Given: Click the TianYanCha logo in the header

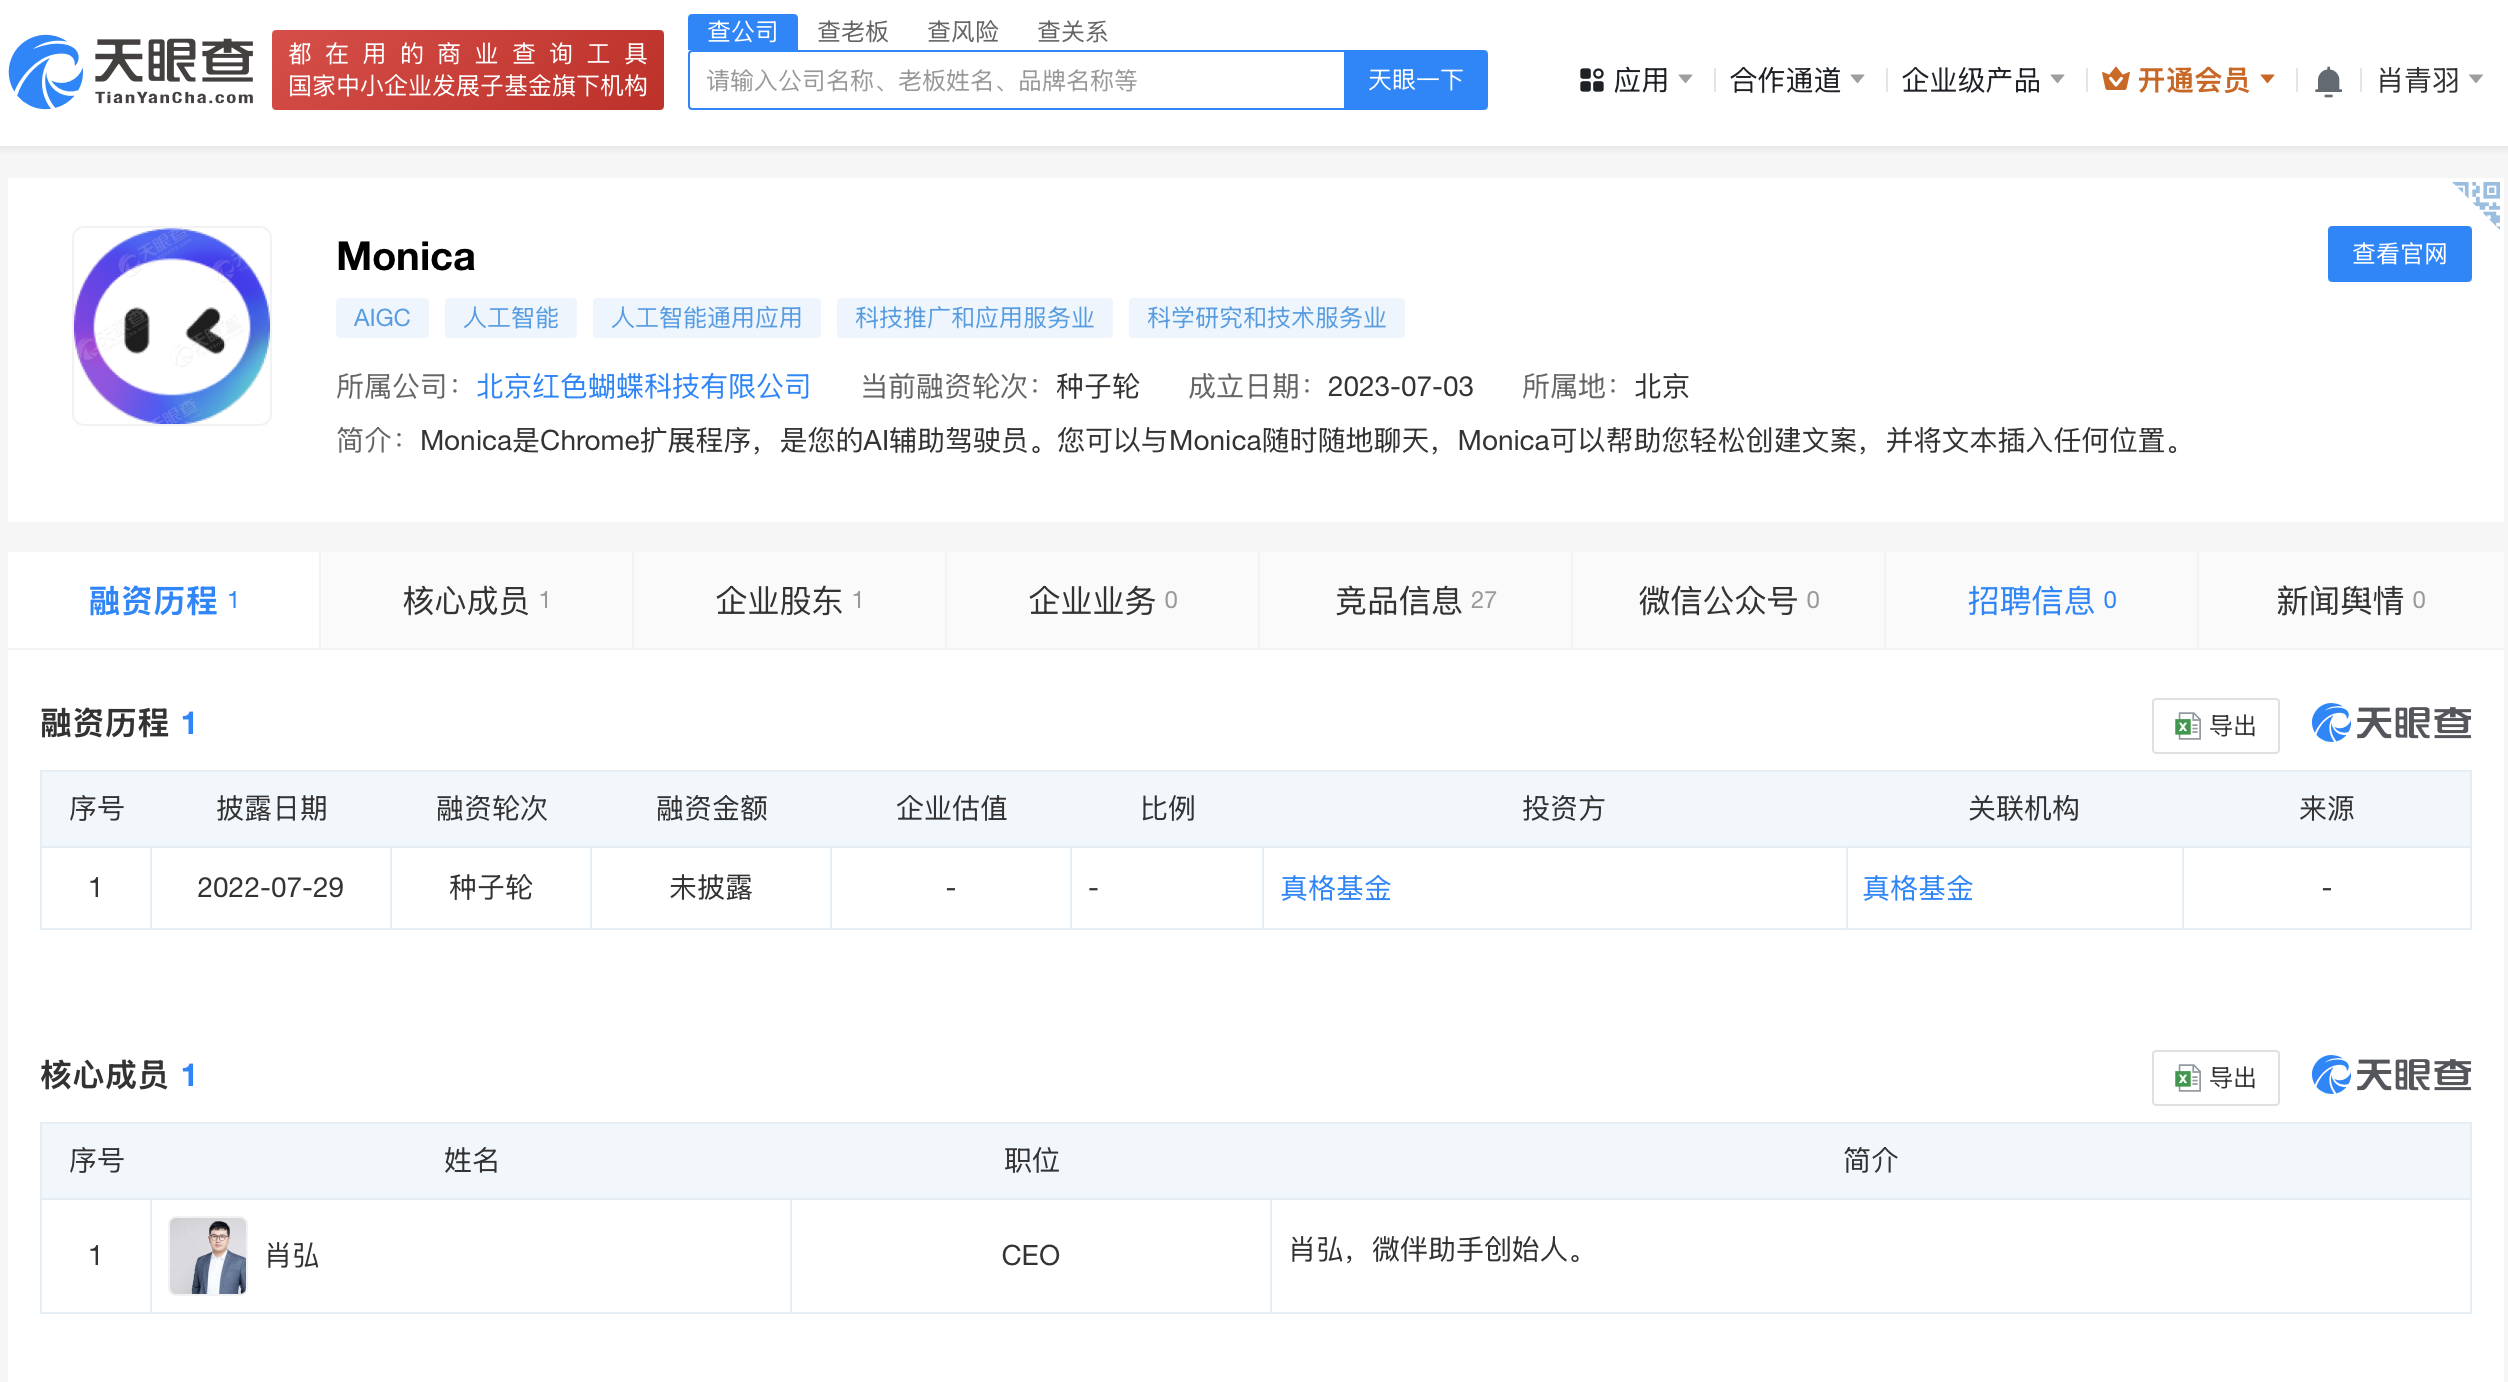Looking at the screenshot, I should click(x=131, y=71).
